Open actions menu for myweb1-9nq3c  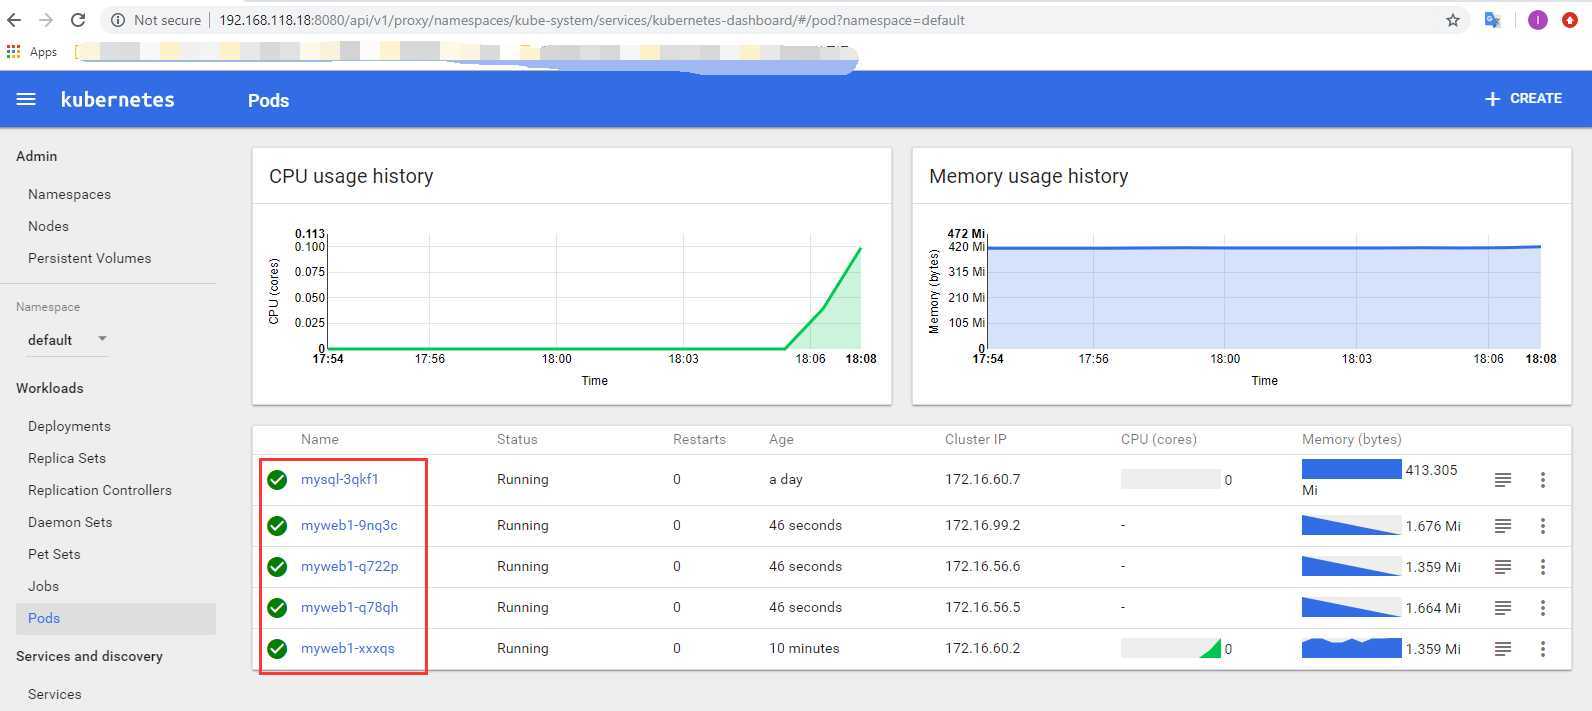click(1543, 526)
